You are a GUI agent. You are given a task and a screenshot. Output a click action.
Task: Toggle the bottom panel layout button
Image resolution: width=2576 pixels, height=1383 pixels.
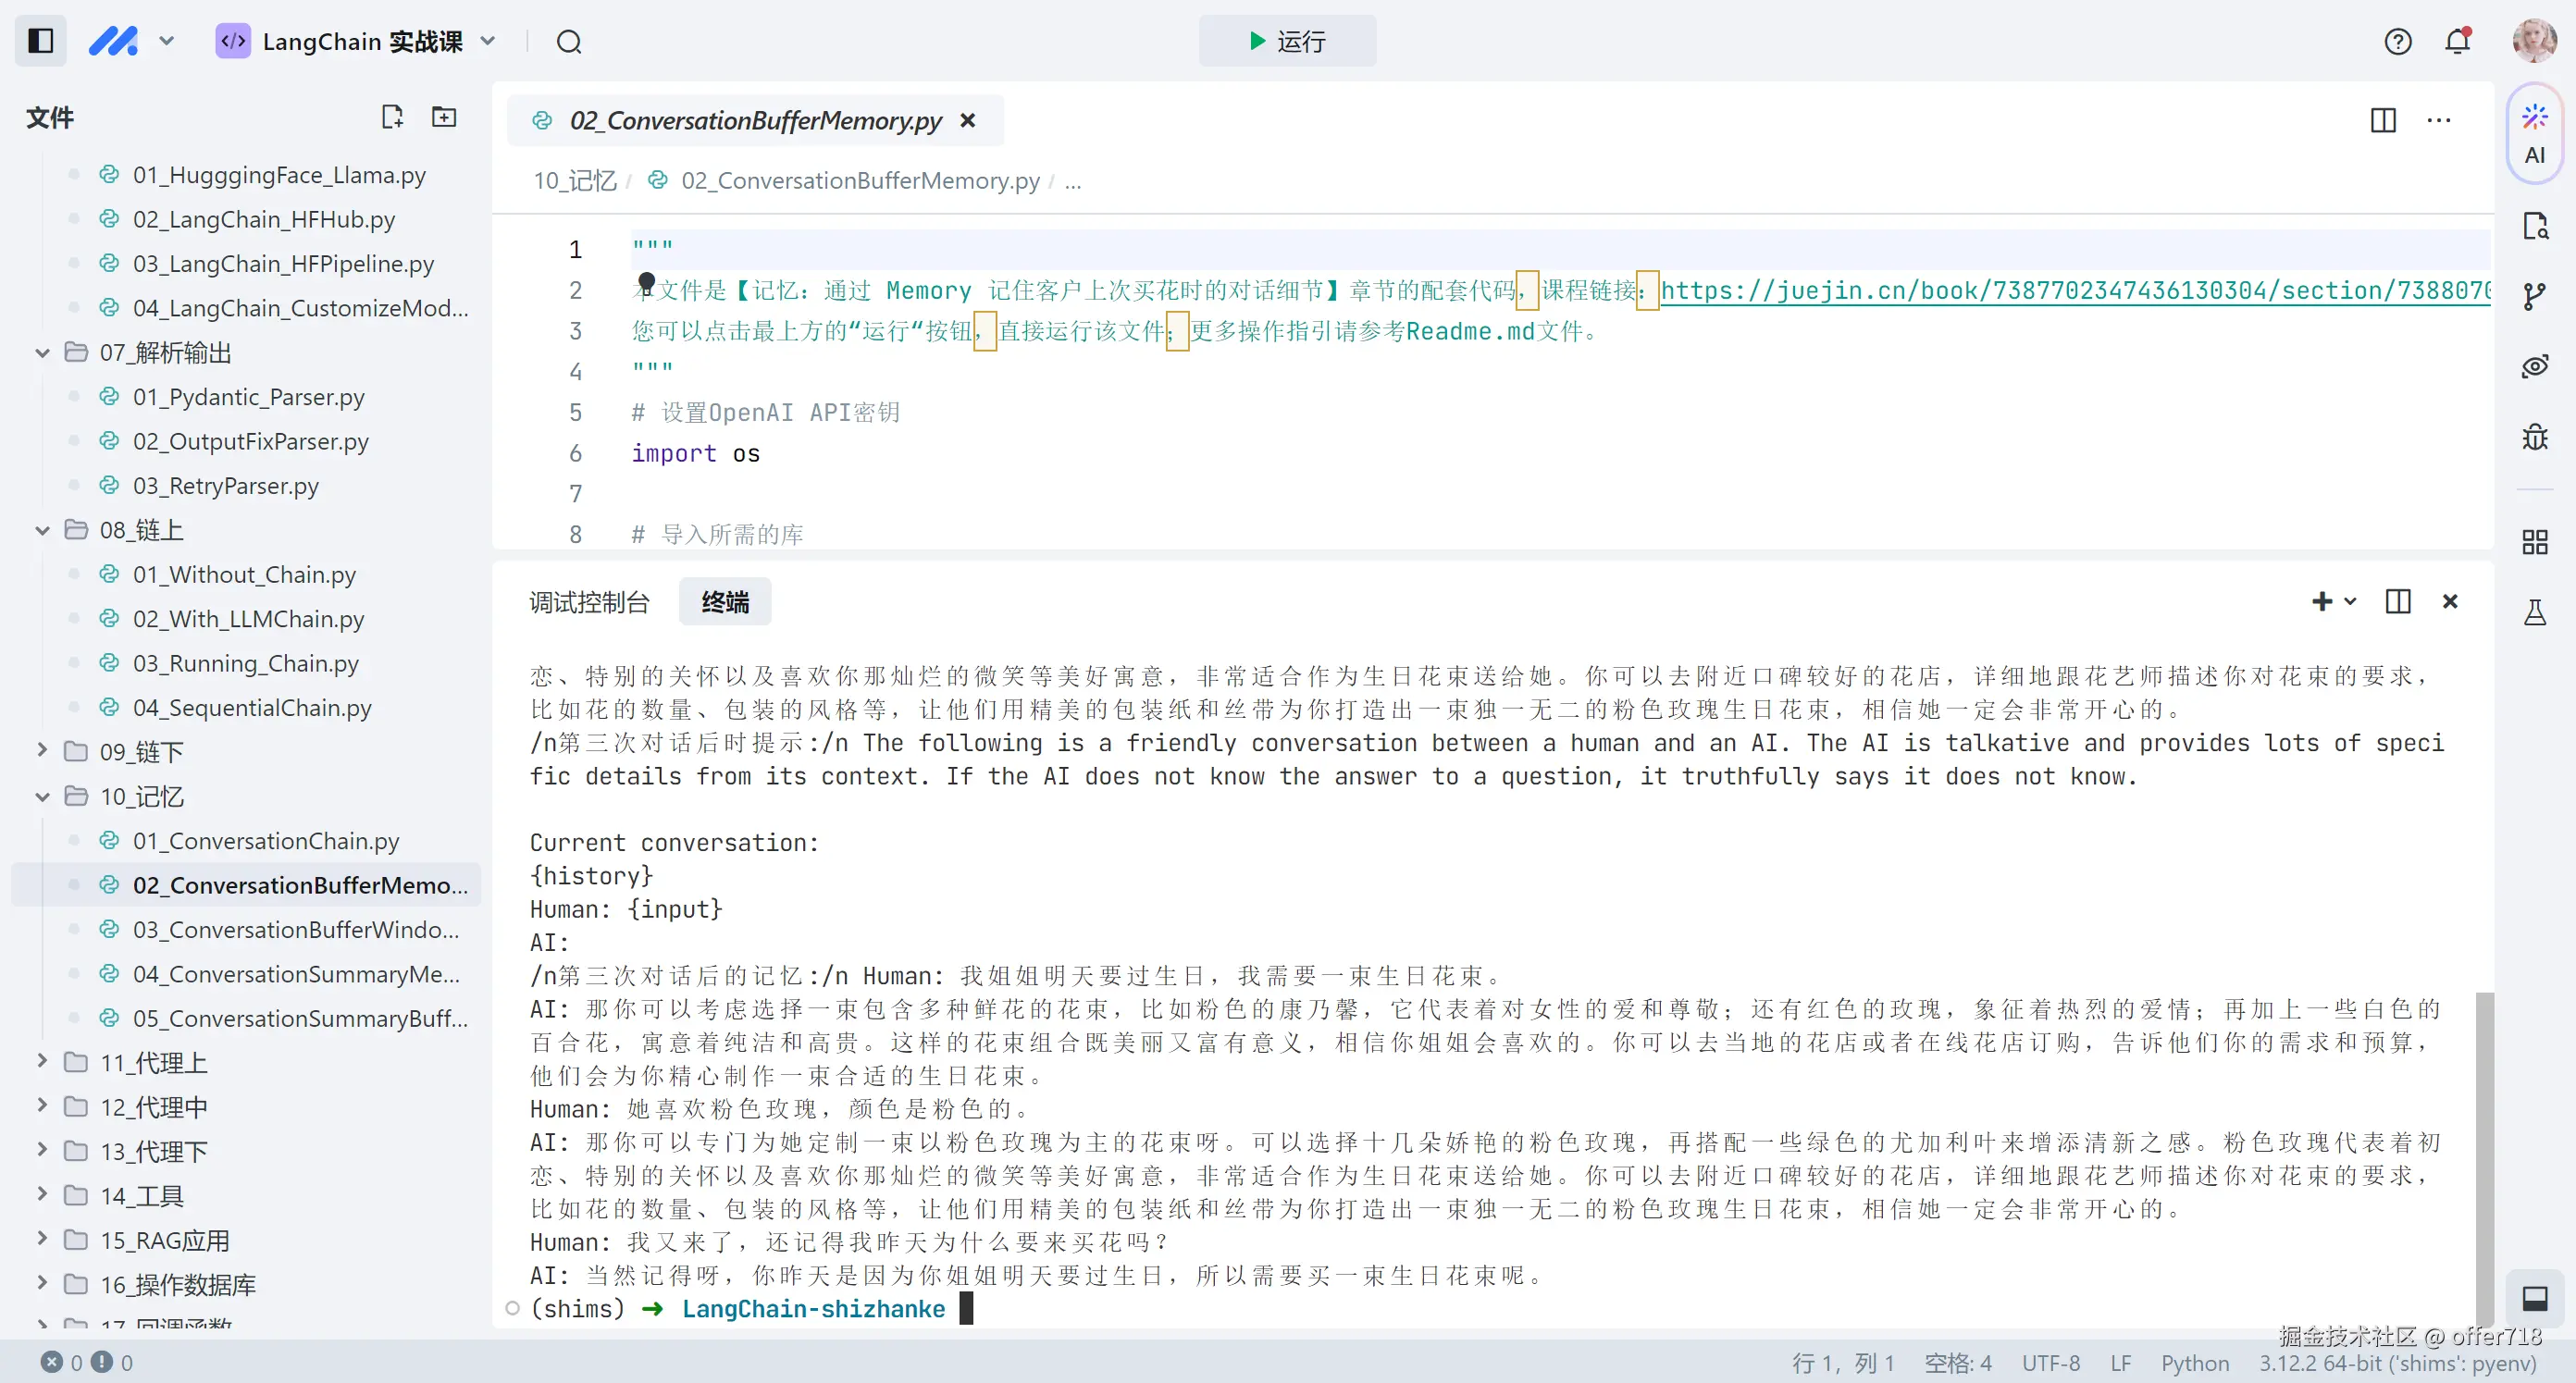[x=2533, y=1298]
